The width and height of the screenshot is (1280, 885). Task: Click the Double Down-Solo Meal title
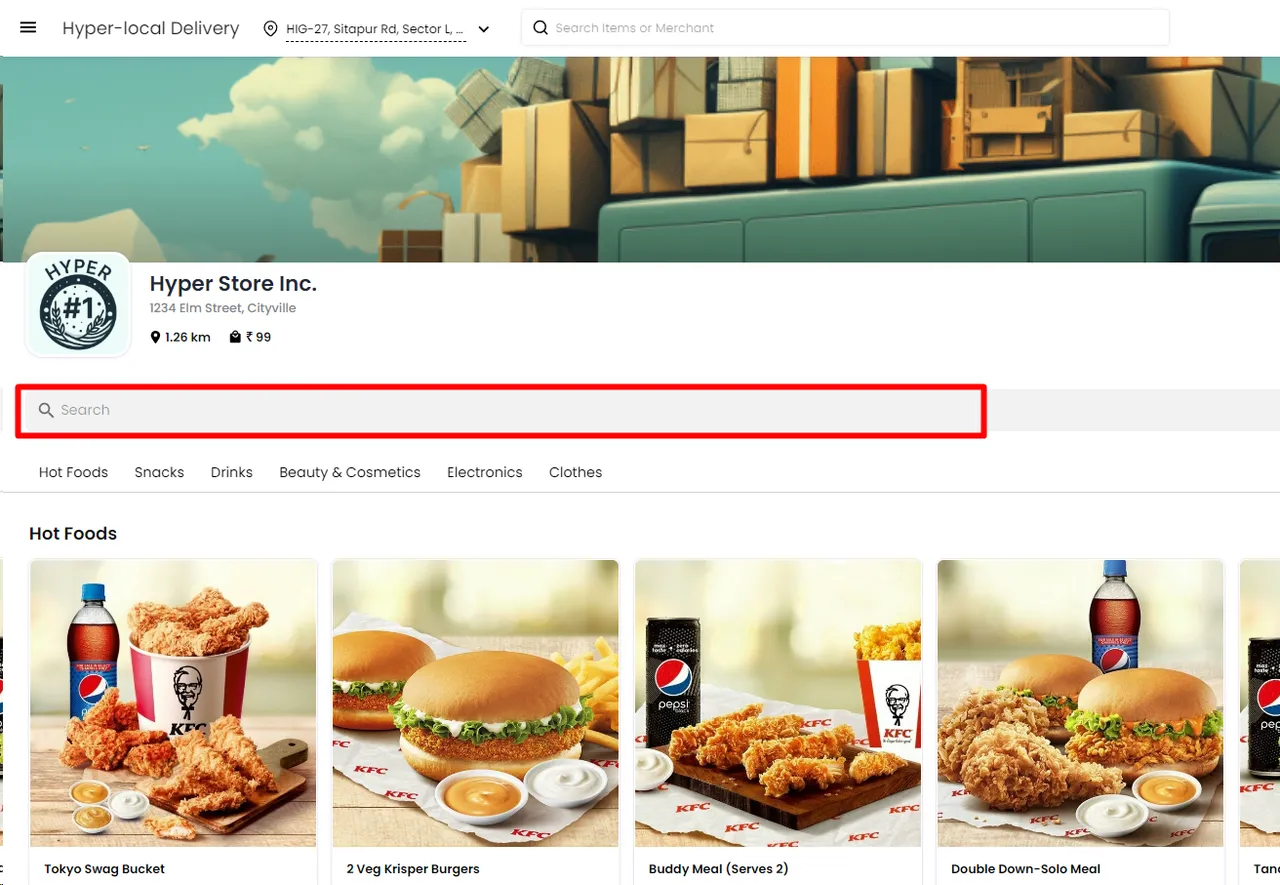tap(1026, 869)
